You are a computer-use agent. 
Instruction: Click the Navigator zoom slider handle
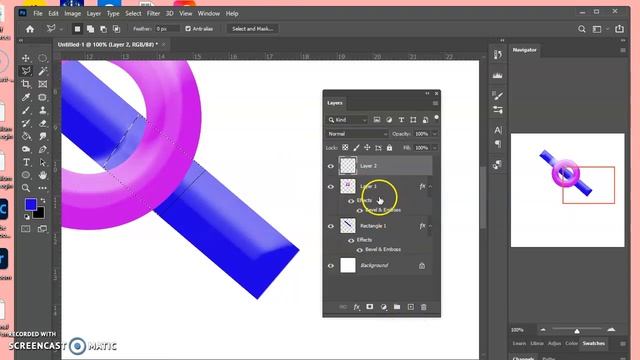(x=577, y=330)
